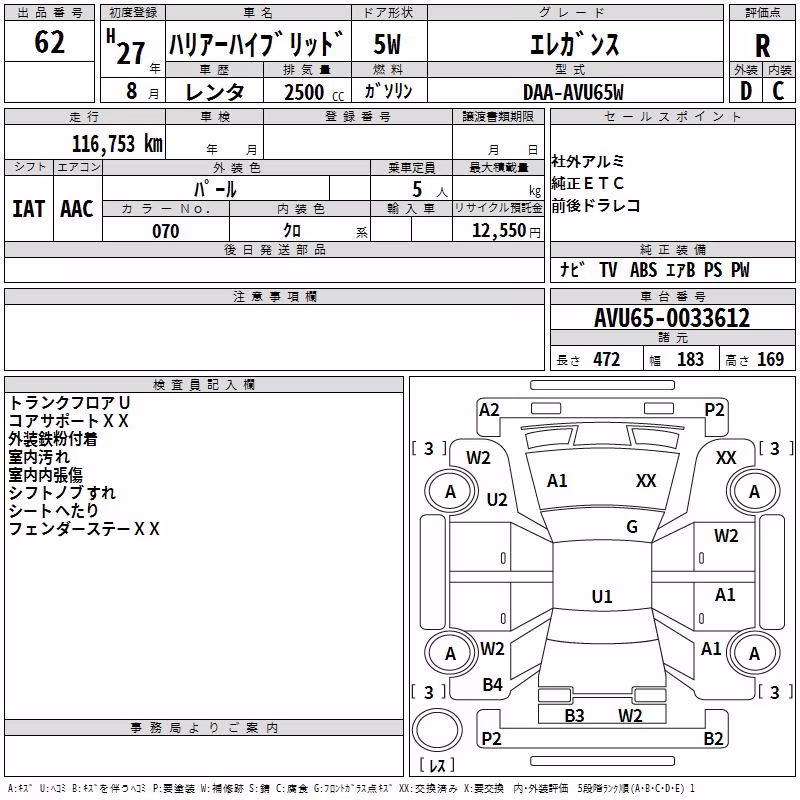Click the length value 472
Viewport: 800px width, 800px height.
pyautogui.click(x=607, y=360)
